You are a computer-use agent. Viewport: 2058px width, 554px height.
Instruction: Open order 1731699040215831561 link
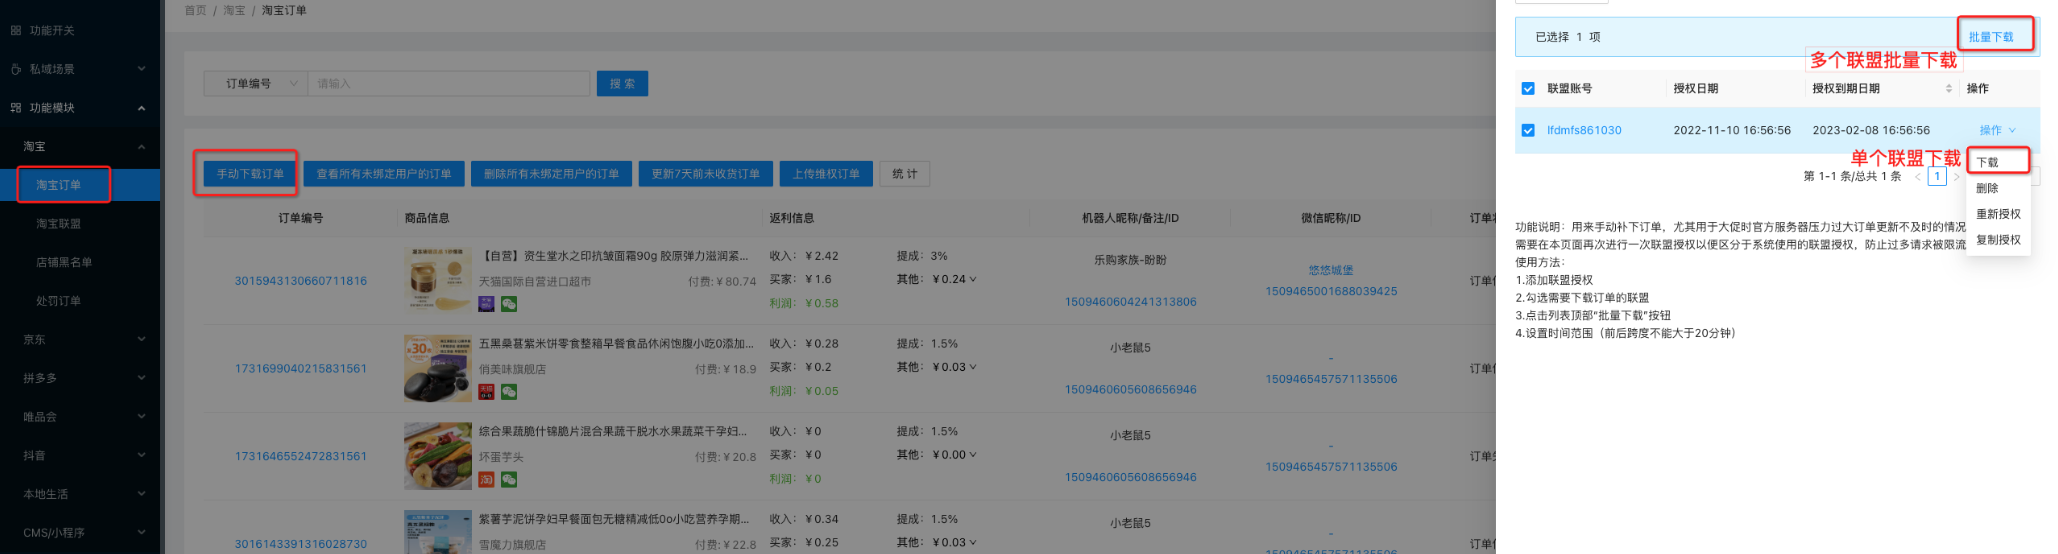point(301,369)
